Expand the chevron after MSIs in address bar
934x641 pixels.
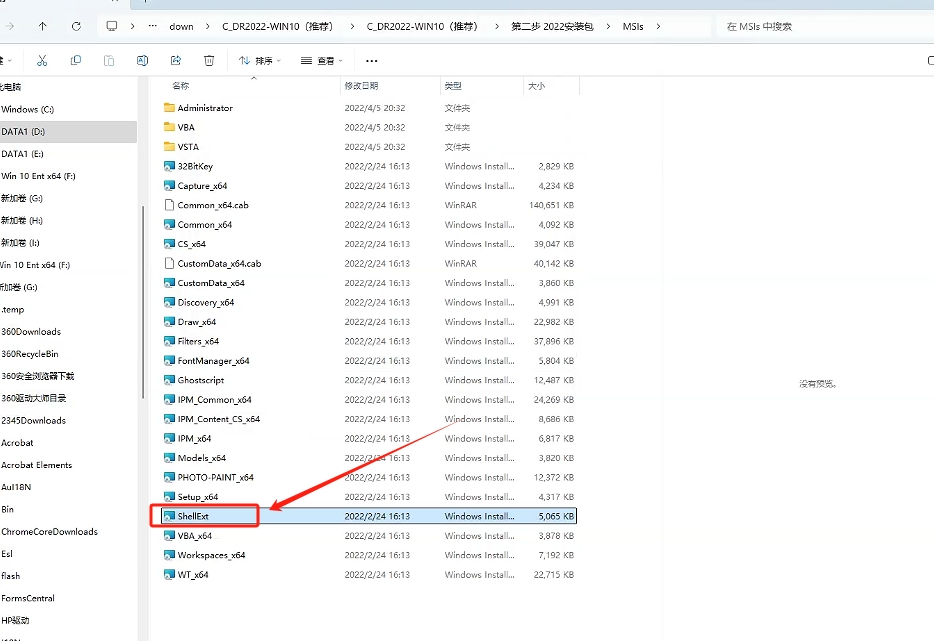658,26
